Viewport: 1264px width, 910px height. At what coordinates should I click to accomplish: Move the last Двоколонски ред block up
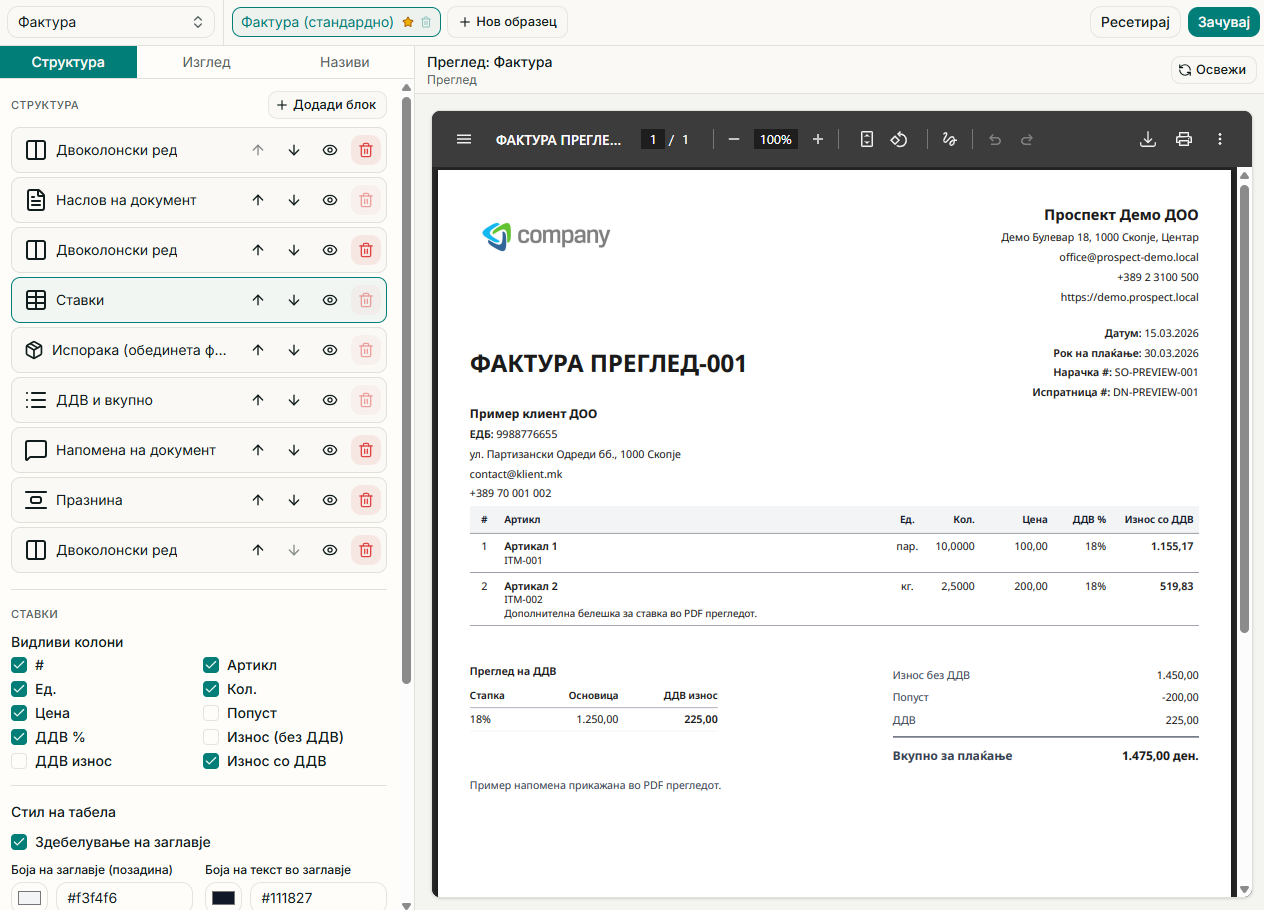(258, 550)
